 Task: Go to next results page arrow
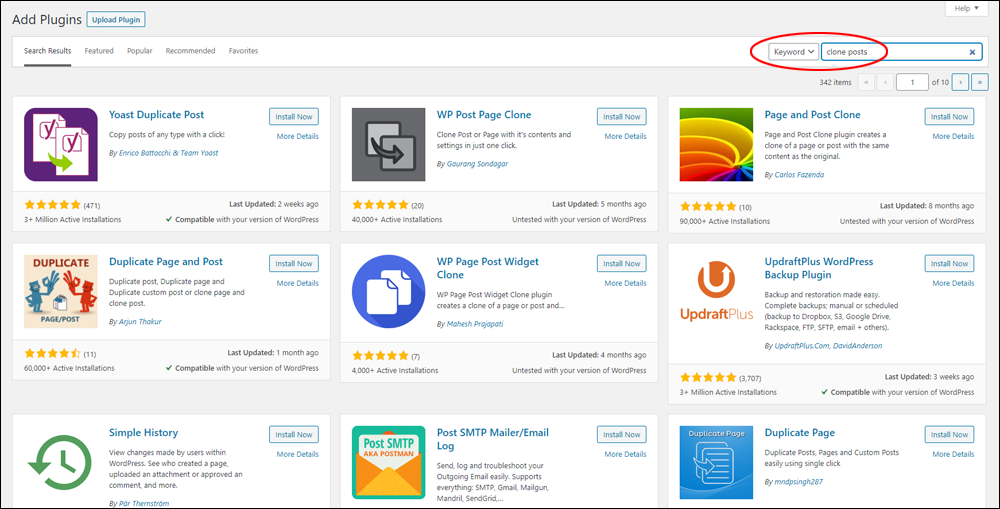[960, 82]
